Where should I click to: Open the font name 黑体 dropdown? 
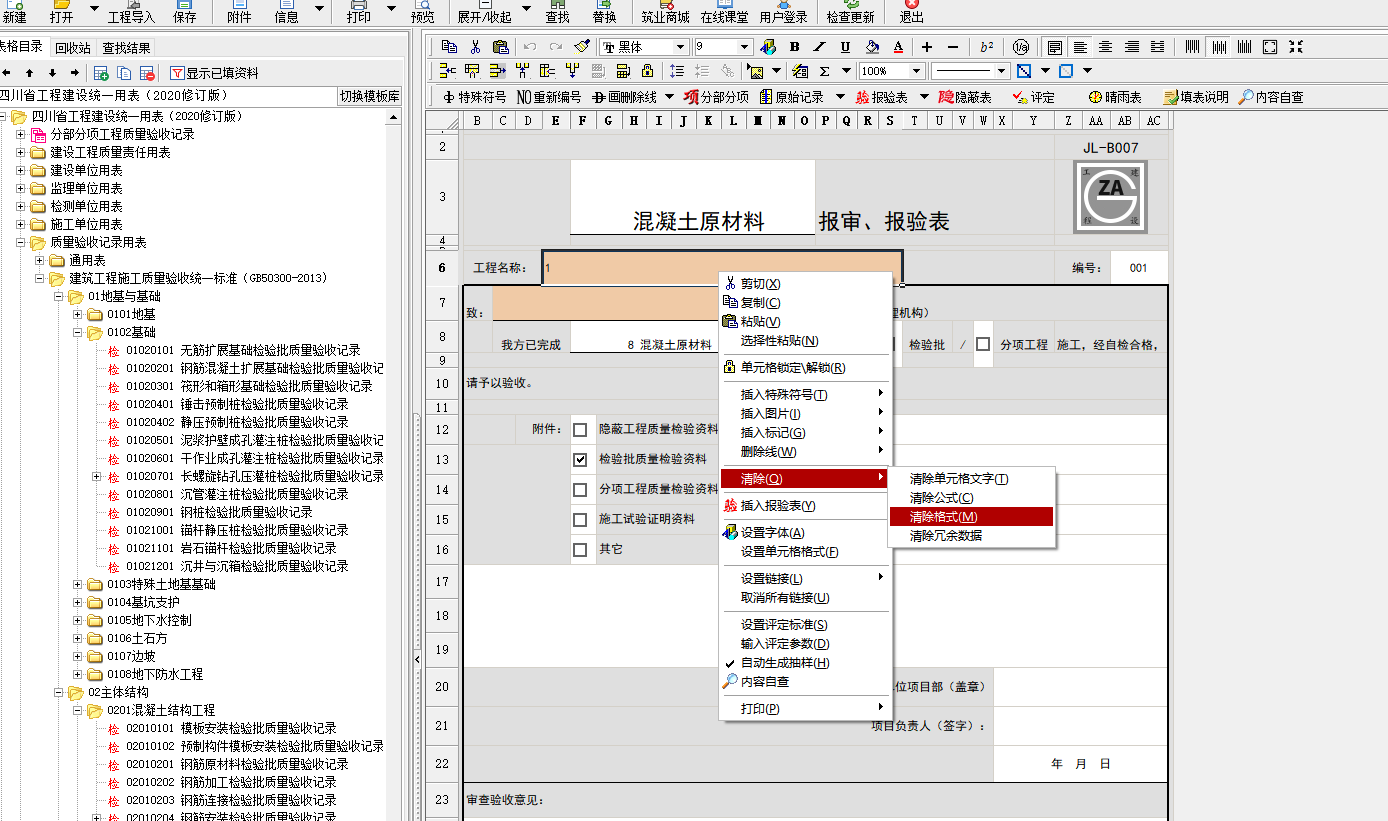coord(681,47)
